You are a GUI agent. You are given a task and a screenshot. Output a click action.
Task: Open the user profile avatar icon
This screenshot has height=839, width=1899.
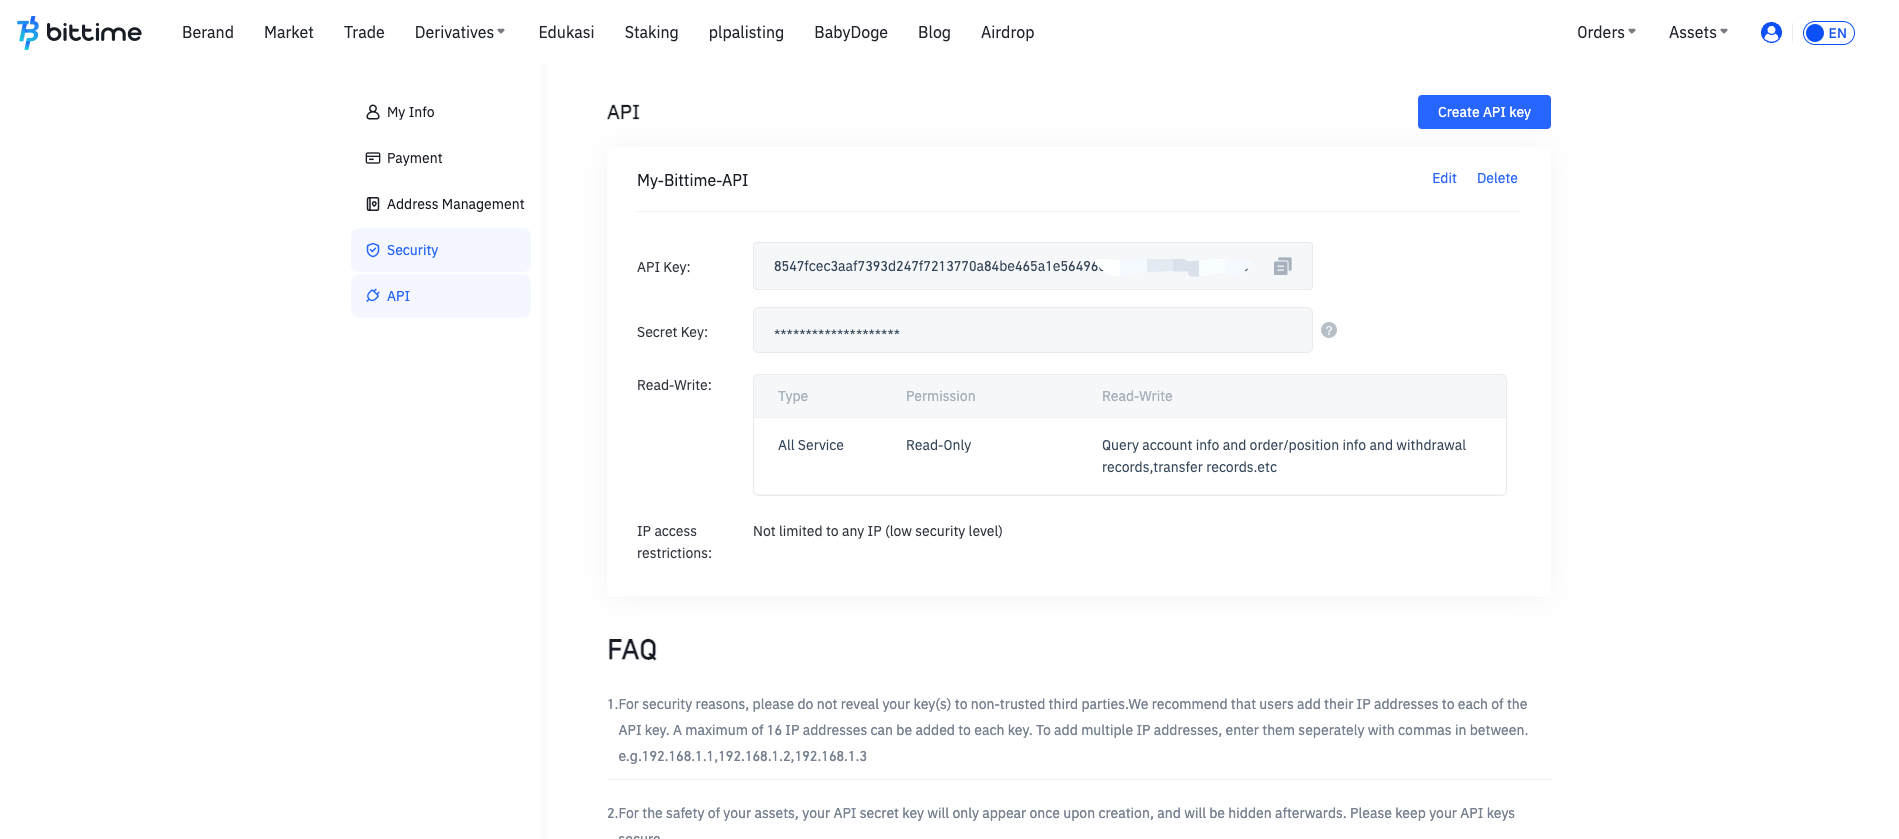pyautogui.click(x=1771, y=33)
